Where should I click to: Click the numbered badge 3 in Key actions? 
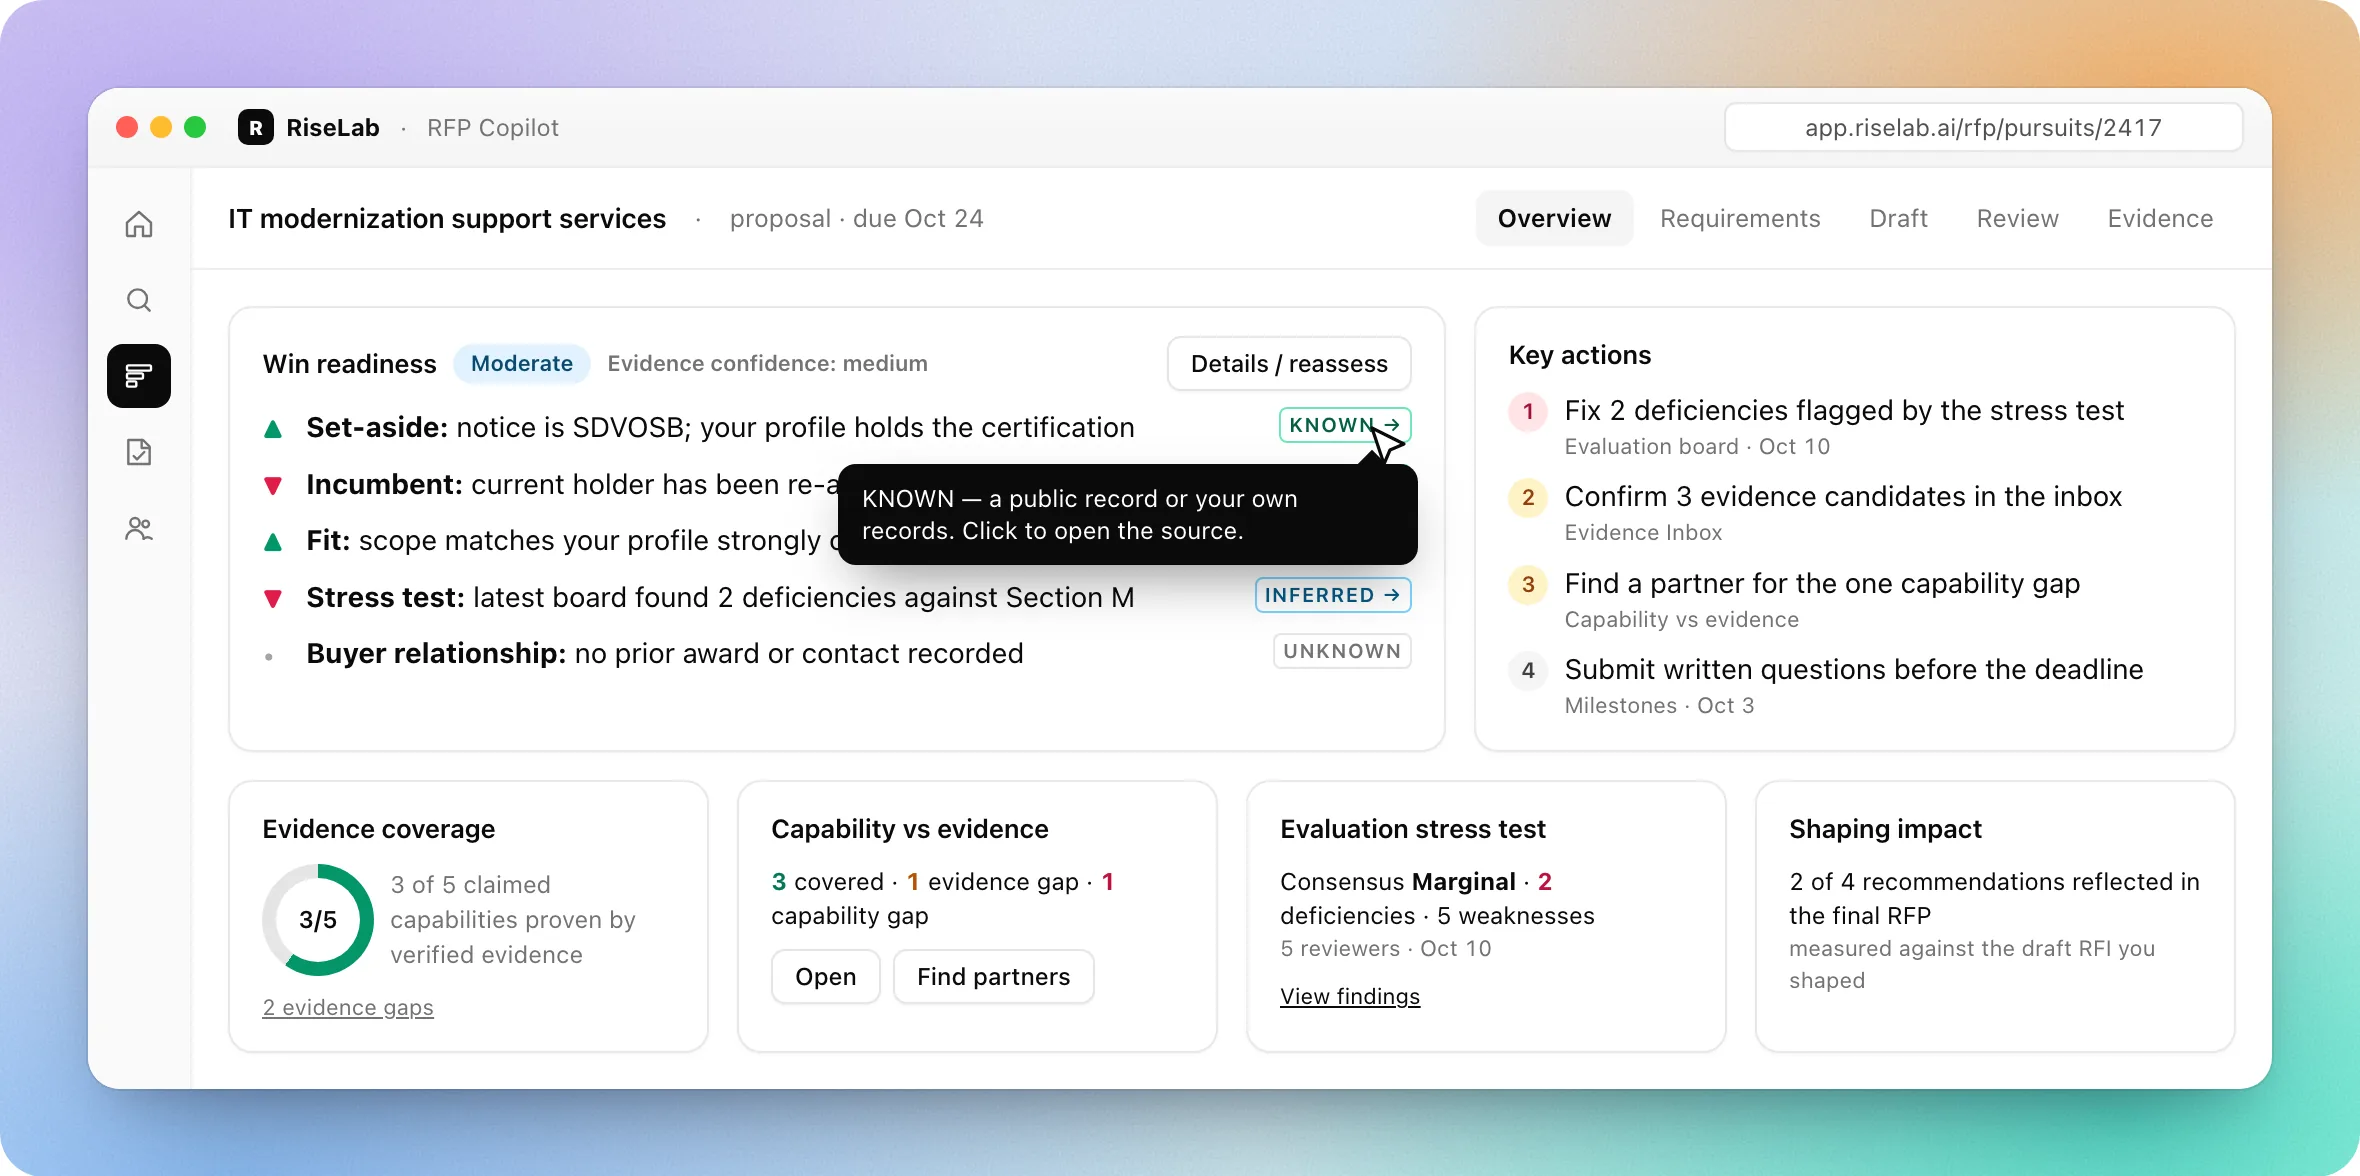pyautogui.click(x=1528, y=584)
